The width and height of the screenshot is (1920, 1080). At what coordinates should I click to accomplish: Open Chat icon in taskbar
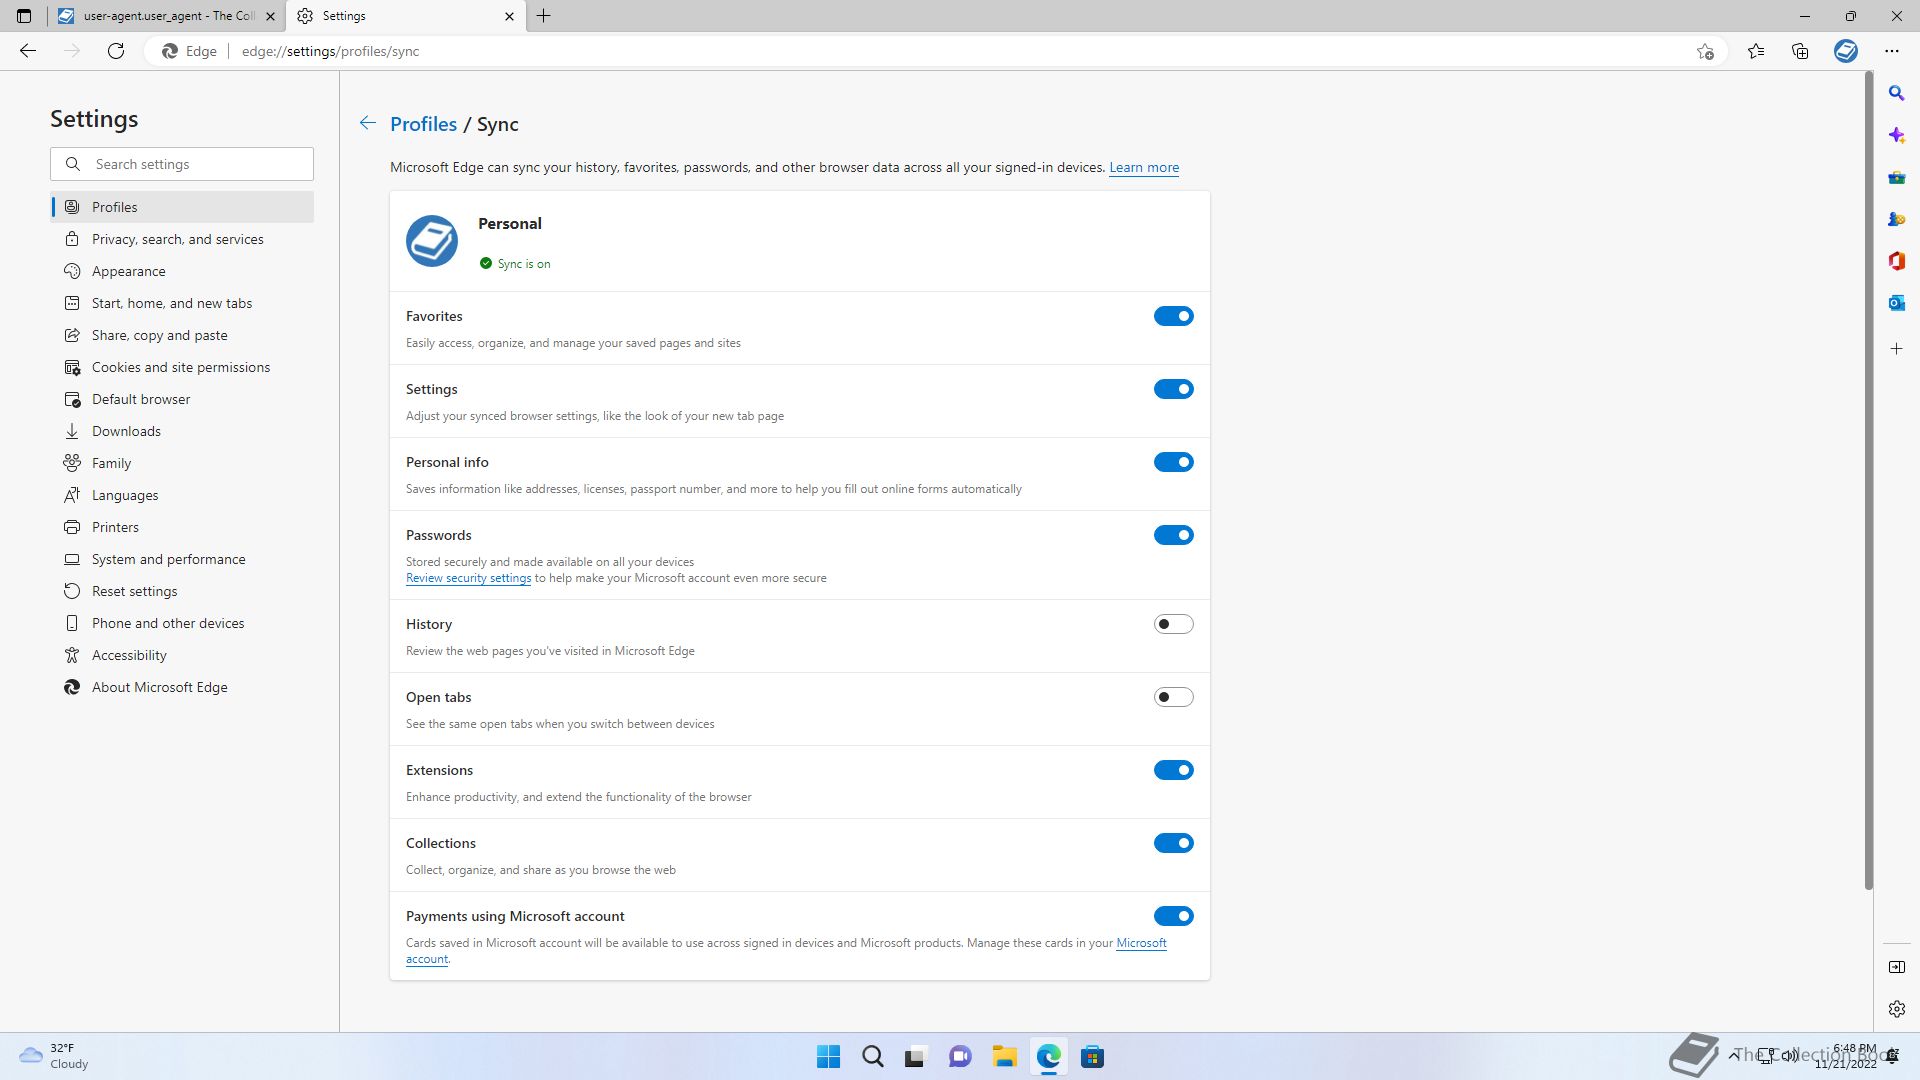coord(960,1057)
